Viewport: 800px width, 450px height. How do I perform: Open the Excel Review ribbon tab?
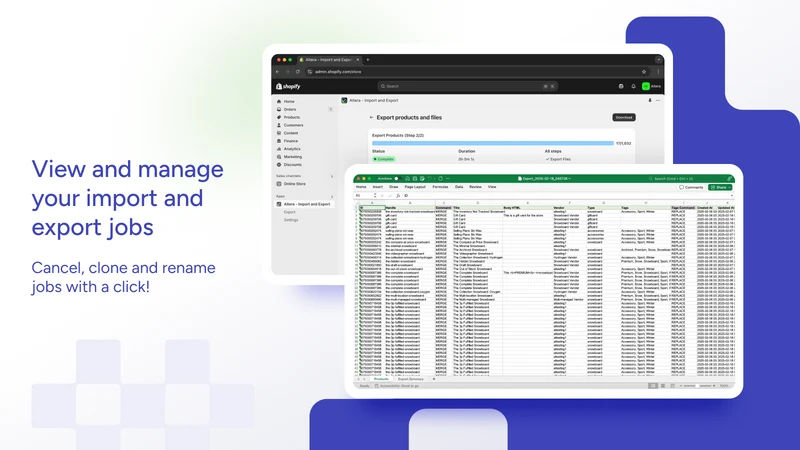[x=475, y=187]
